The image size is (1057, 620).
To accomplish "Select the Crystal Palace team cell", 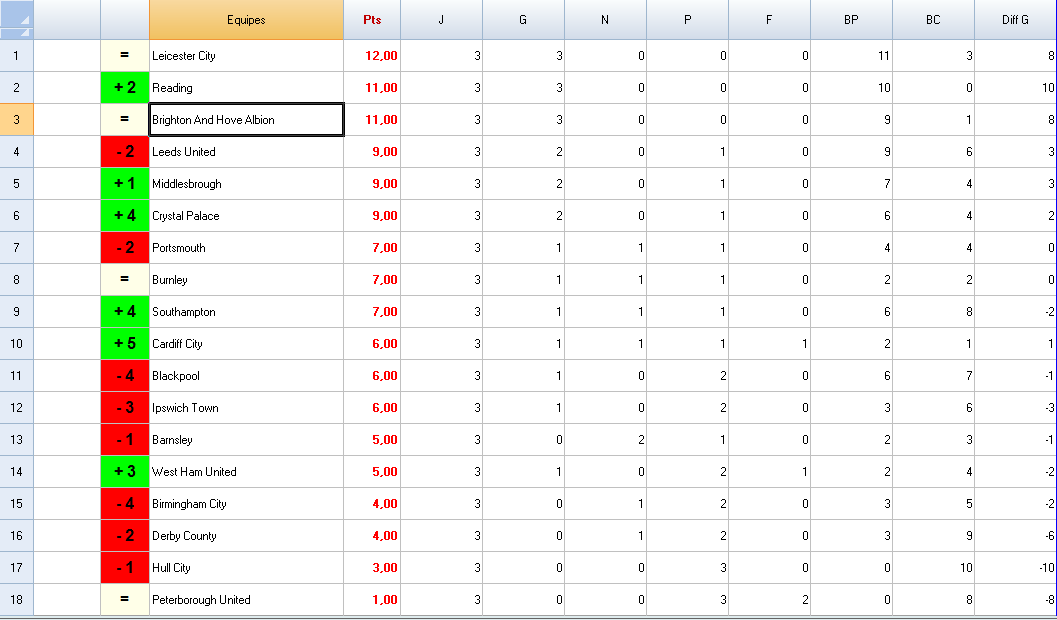I will [x=246, y=216].
